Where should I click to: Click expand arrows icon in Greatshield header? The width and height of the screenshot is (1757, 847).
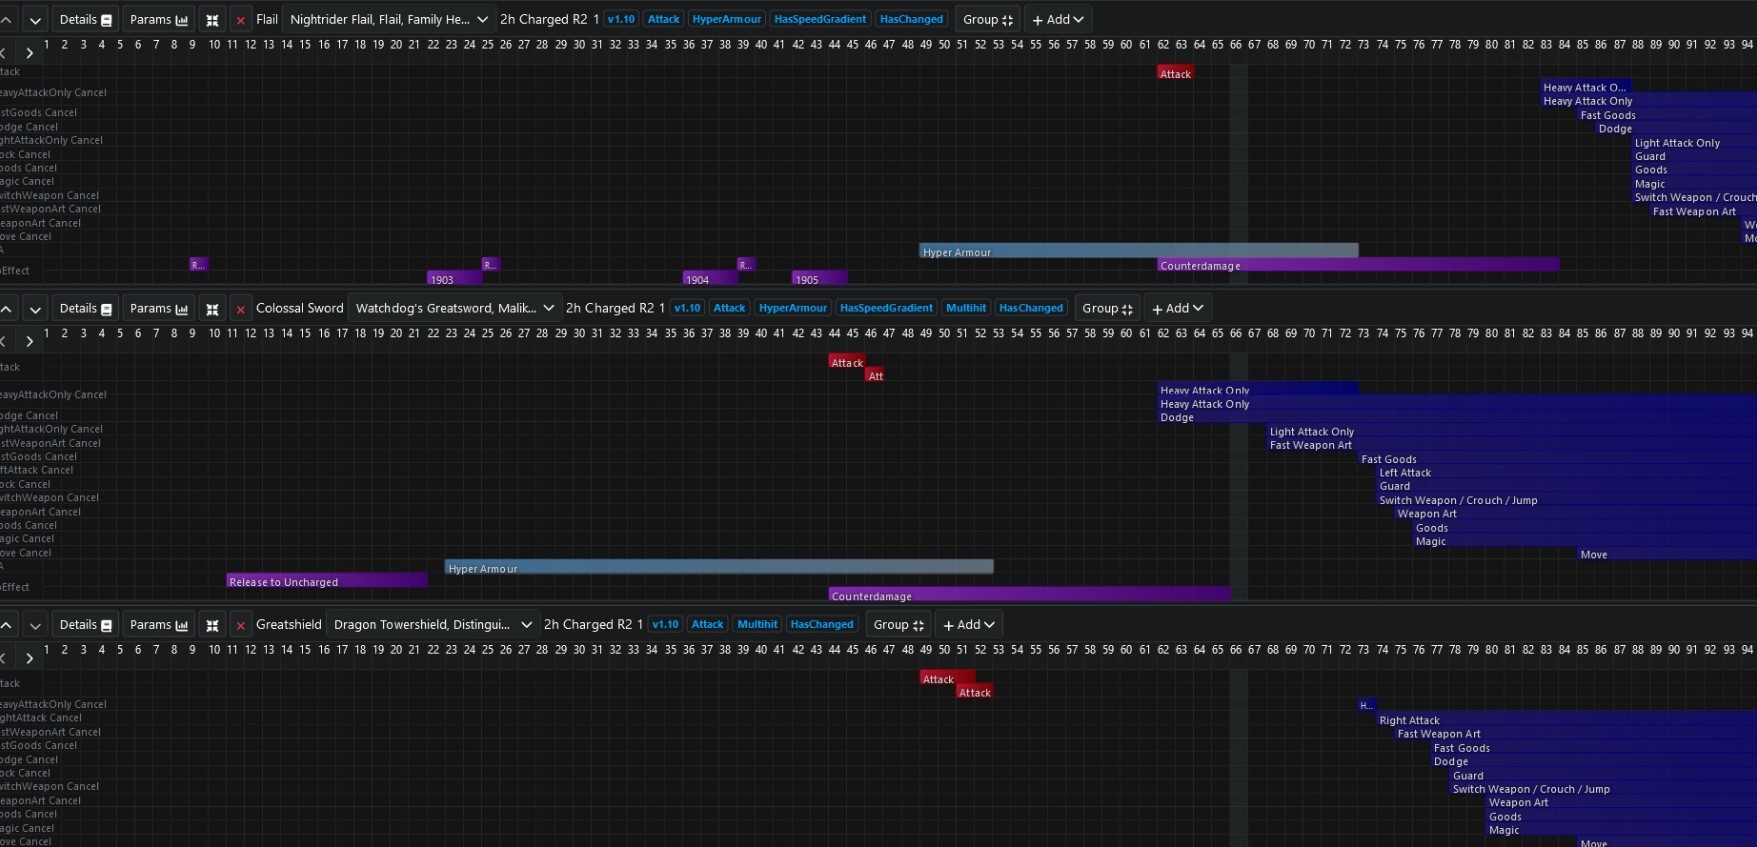tap(212, 625)
